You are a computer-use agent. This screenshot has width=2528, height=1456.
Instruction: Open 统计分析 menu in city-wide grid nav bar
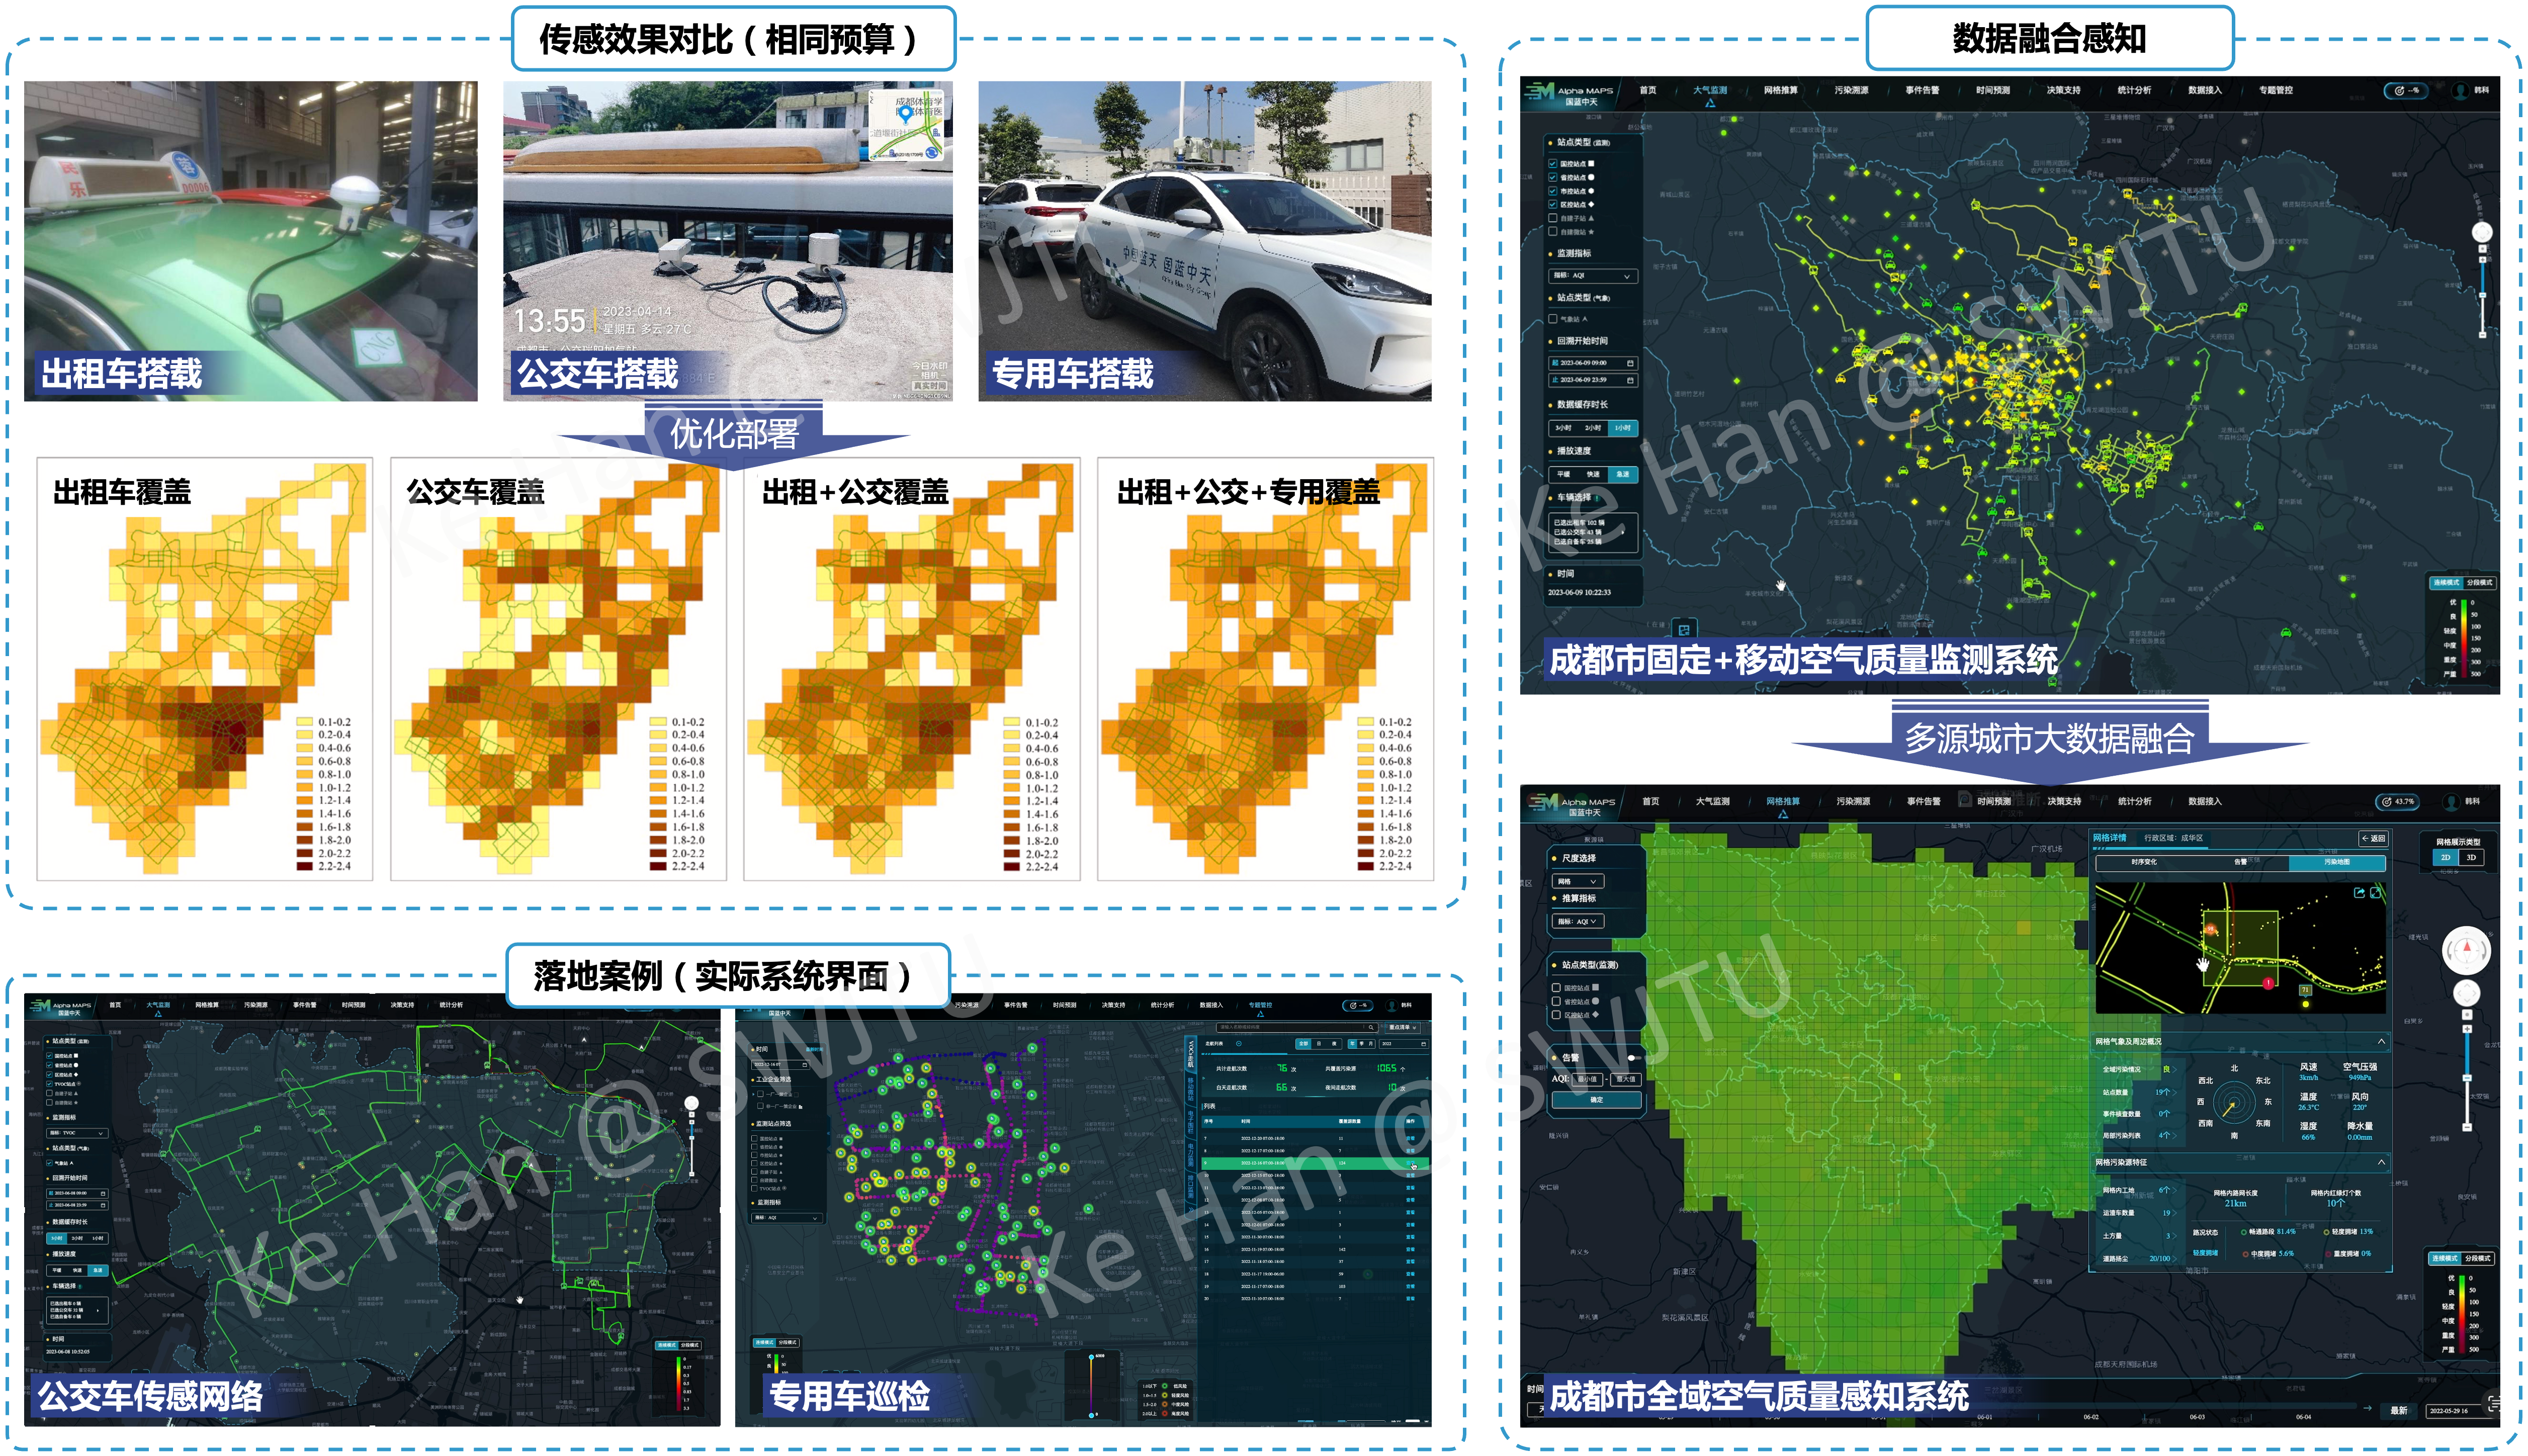[x=2135, y=802]
